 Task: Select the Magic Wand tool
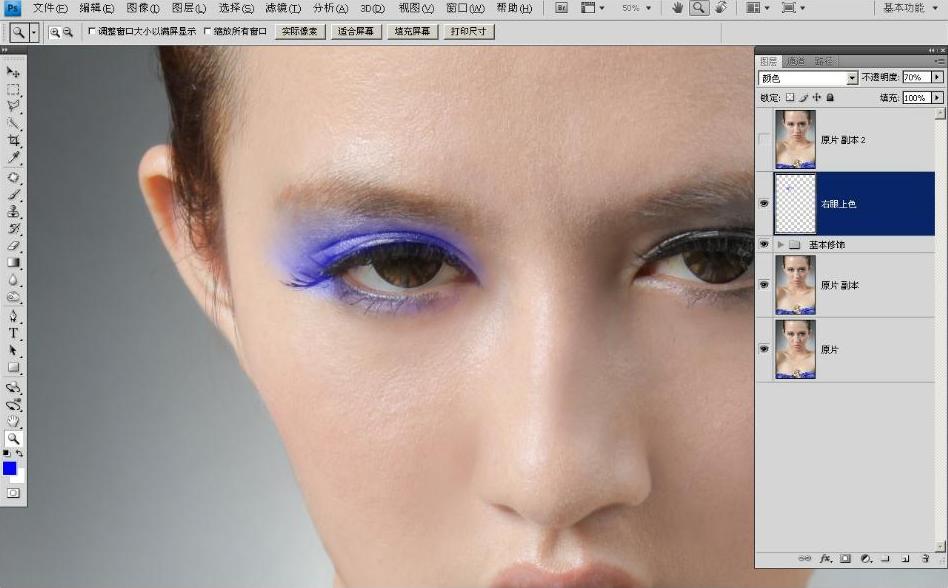click(13, 124)
